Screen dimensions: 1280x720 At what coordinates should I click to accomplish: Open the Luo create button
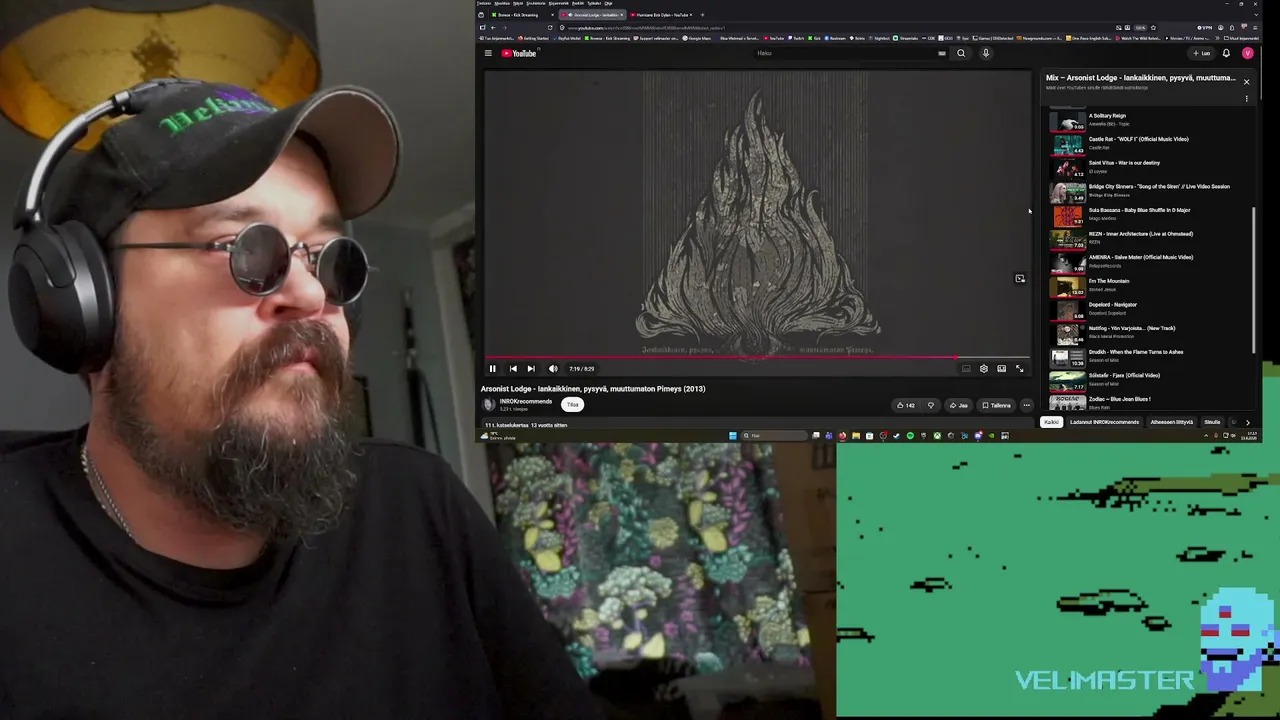1202,53
